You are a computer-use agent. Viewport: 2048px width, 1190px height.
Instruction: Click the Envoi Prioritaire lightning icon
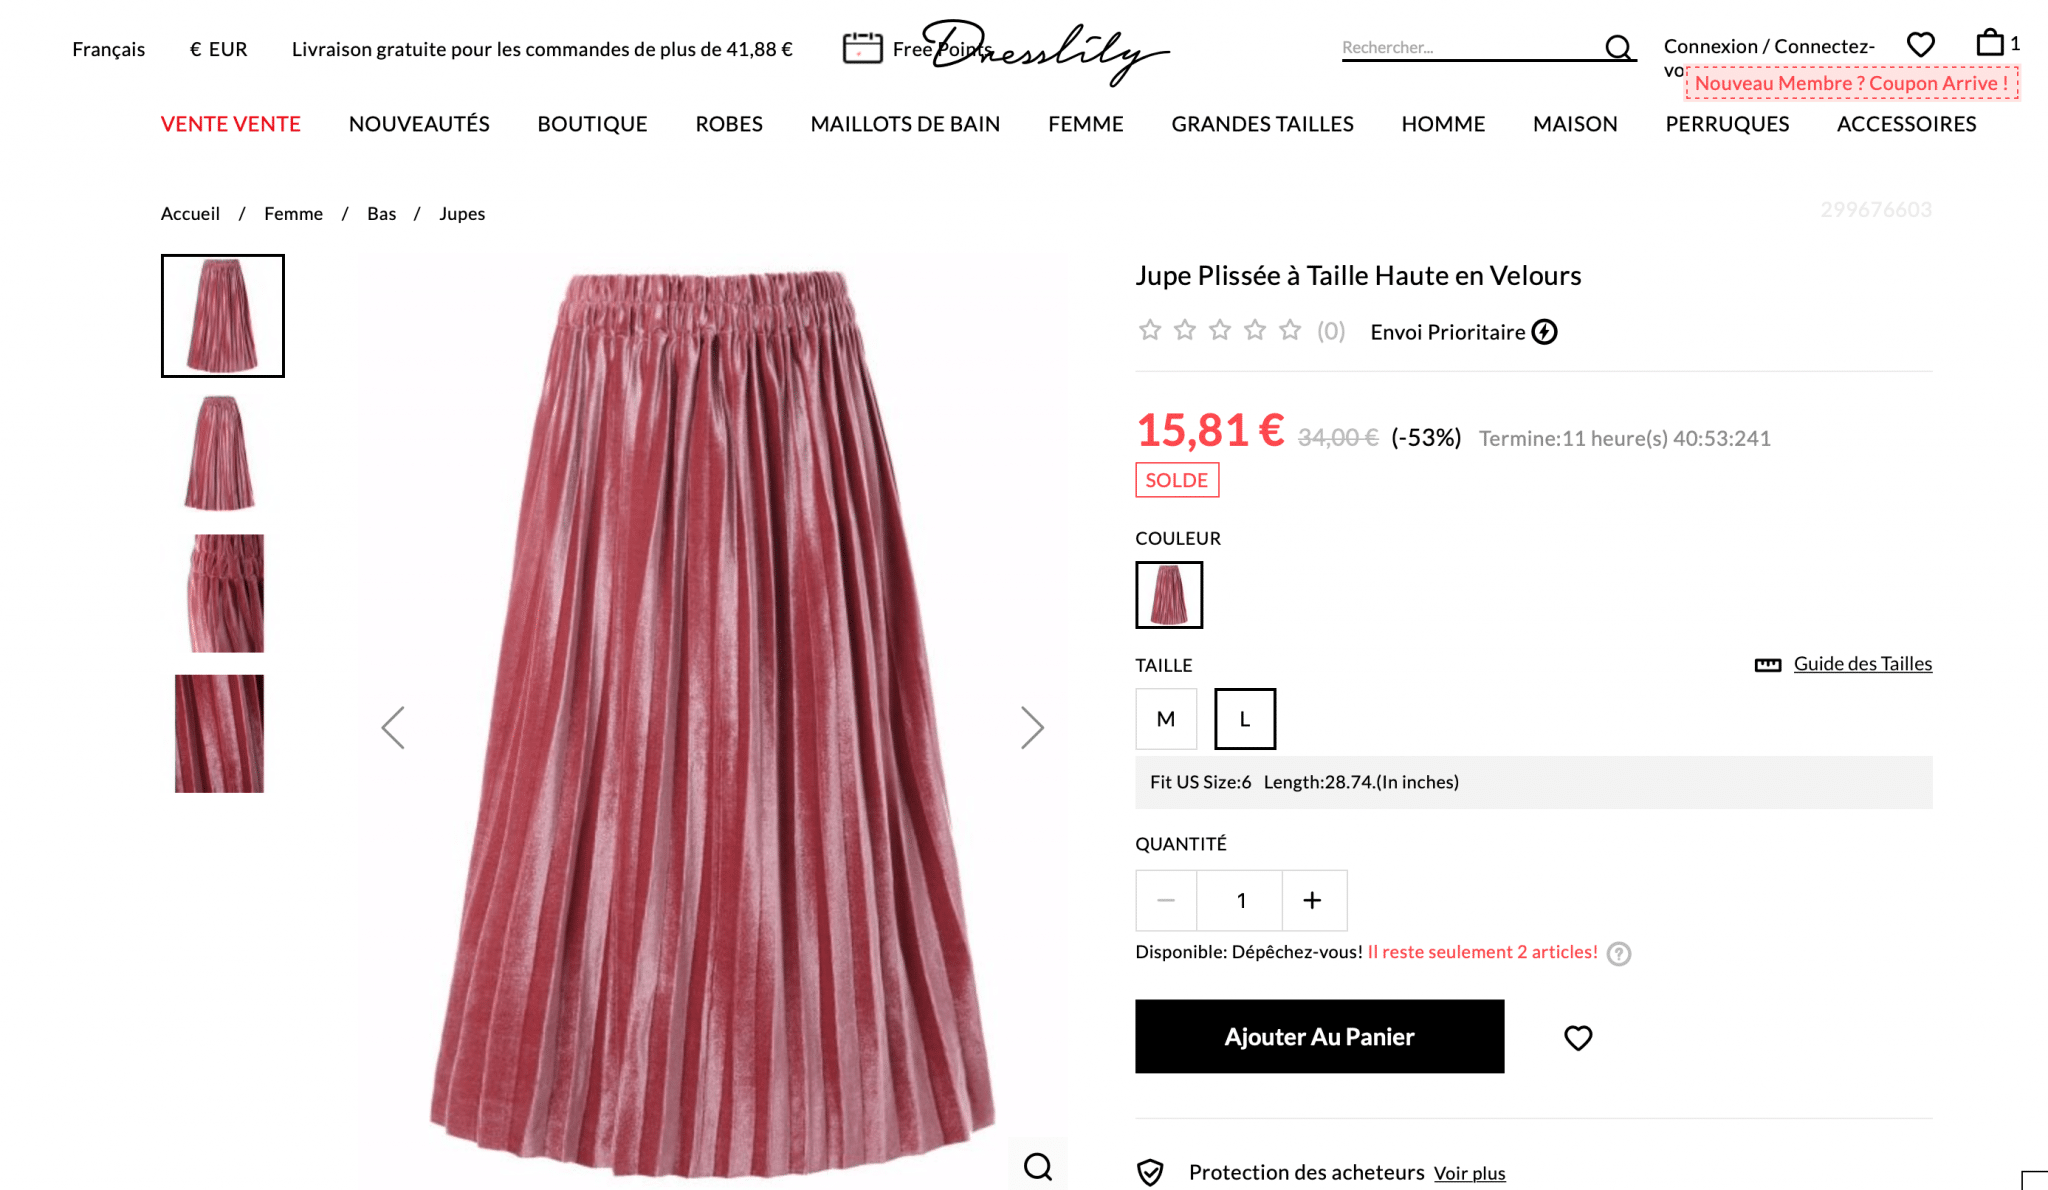pyautogui.click(x=1545, y=332)
